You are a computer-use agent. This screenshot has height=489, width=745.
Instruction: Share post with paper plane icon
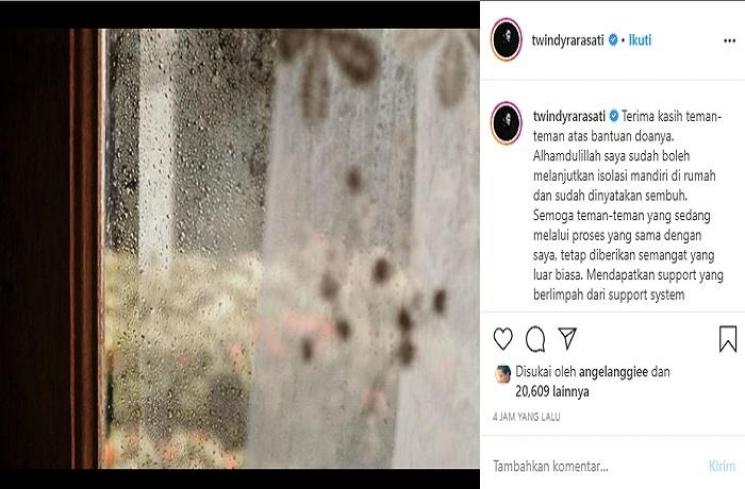pos(567,337)
